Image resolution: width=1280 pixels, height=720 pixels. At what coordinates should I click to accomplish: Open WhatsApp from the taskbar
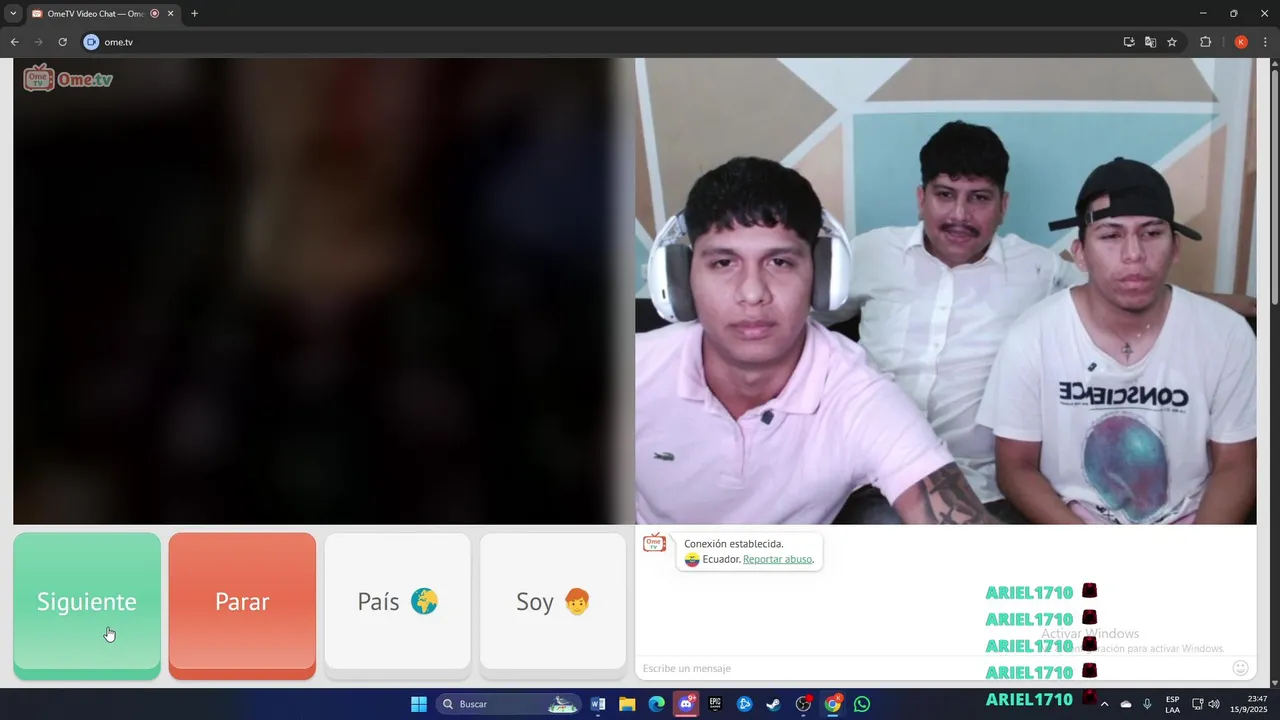[862, 704]
